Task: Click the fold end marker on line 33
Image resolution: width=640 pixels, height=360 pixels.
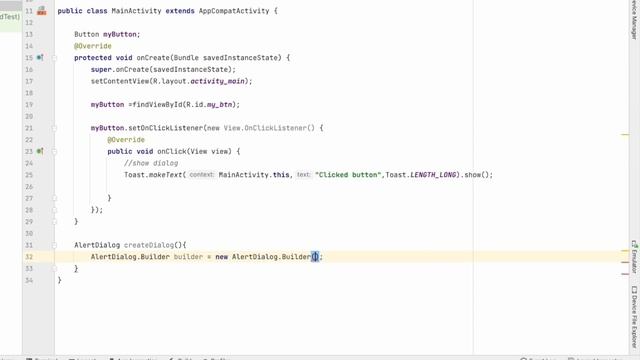Action: point(54,269)
